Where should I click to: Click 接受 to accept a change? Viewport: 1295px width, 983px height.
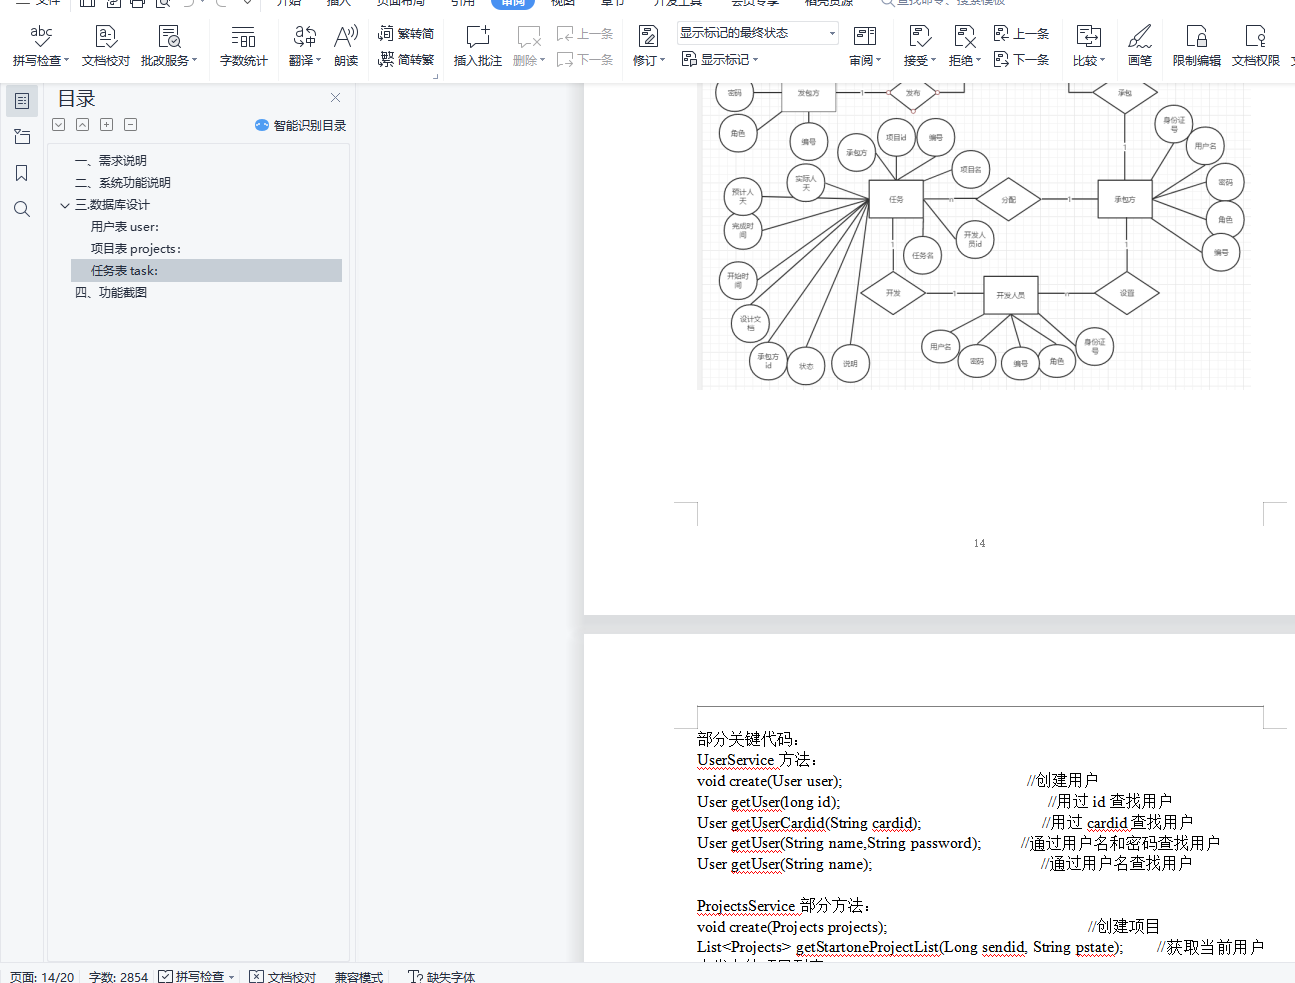point(920,46)
